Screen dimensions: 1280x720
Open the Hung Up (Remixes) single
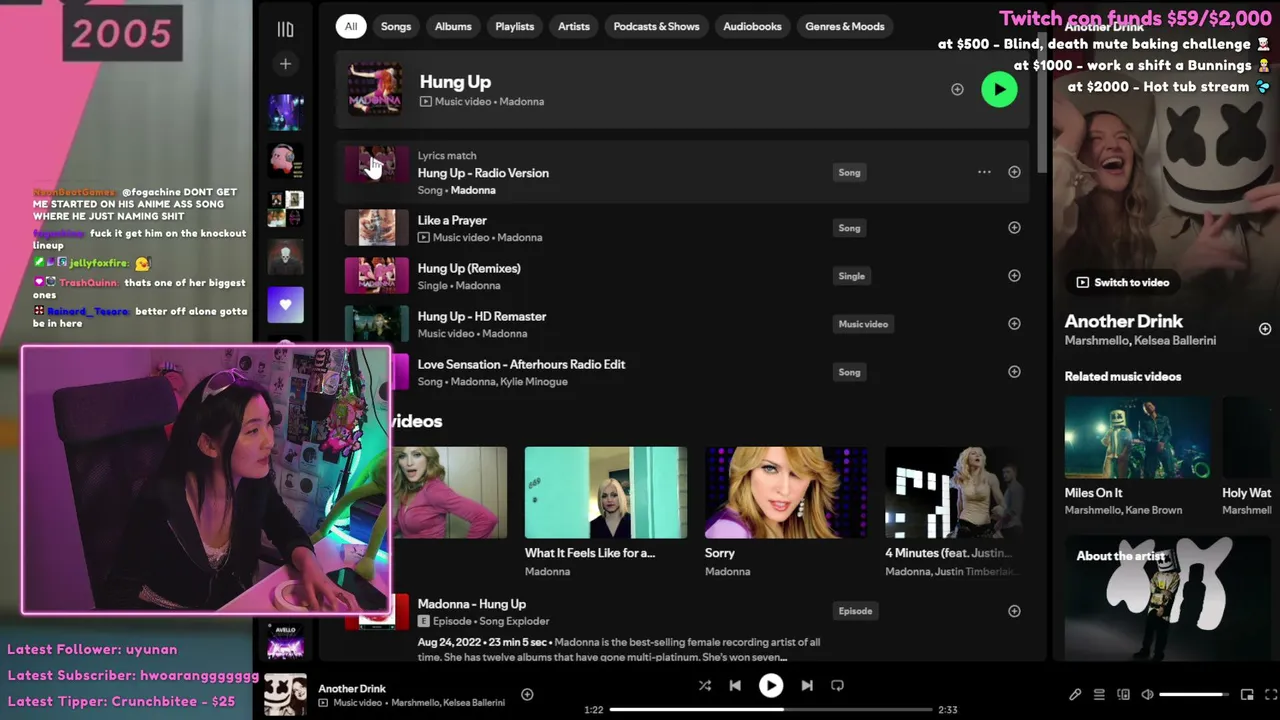coord(469,268)
